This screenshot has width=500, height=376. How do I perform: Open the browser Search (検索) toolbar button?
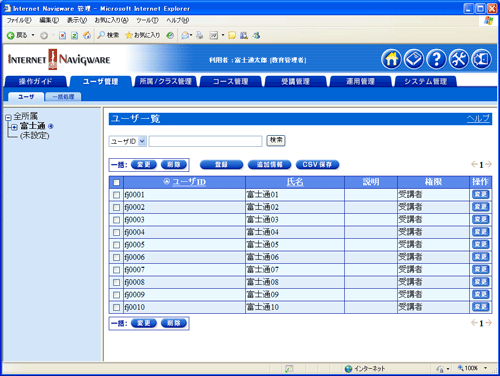point(108,35)
